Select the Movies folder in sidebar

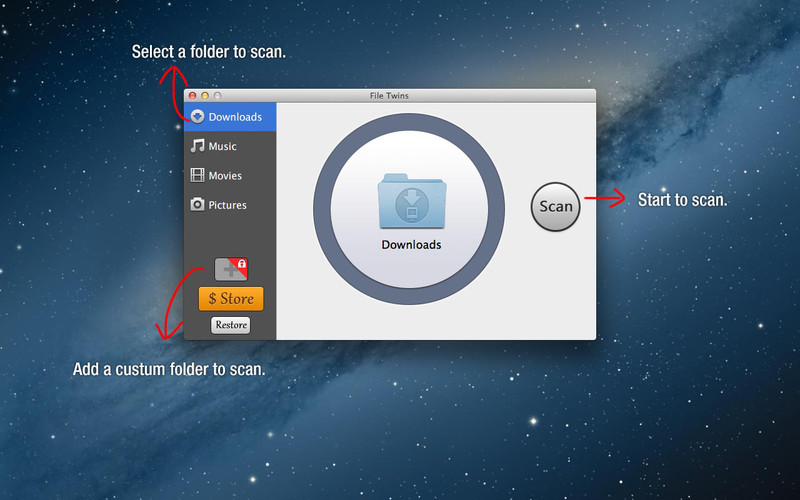click(230, 176)
